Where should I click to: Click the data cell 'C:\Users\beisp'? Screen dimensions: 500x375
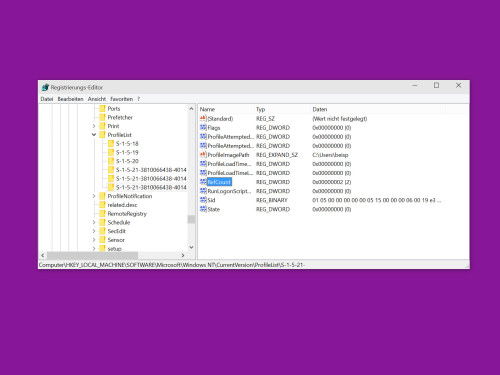click(x=330, y=155)
